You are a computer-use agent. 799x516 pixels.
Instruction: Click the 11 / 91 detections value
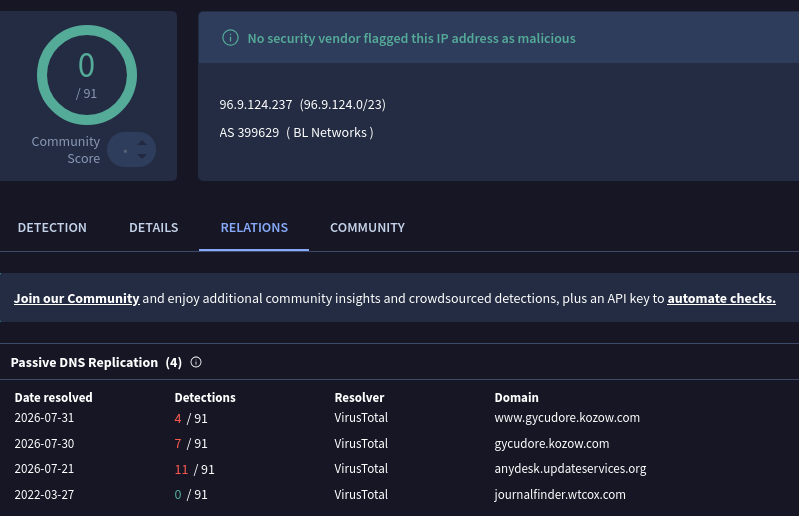pos(194,470)
